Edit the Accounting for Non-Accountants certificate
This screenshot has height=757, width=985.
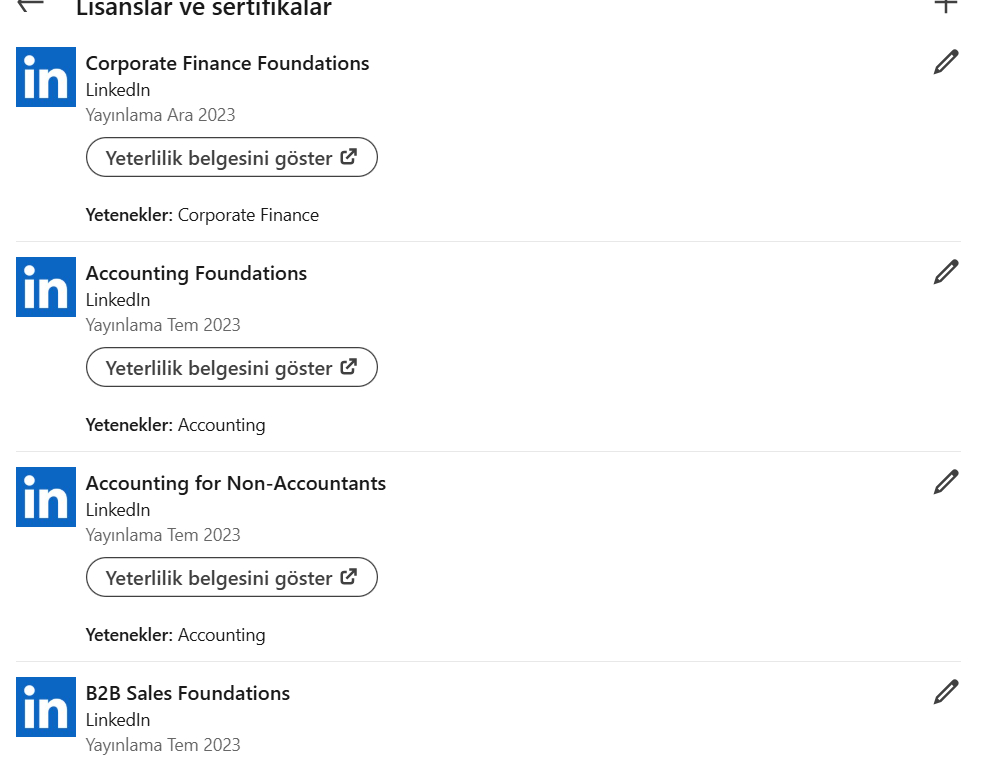[945, 482]
